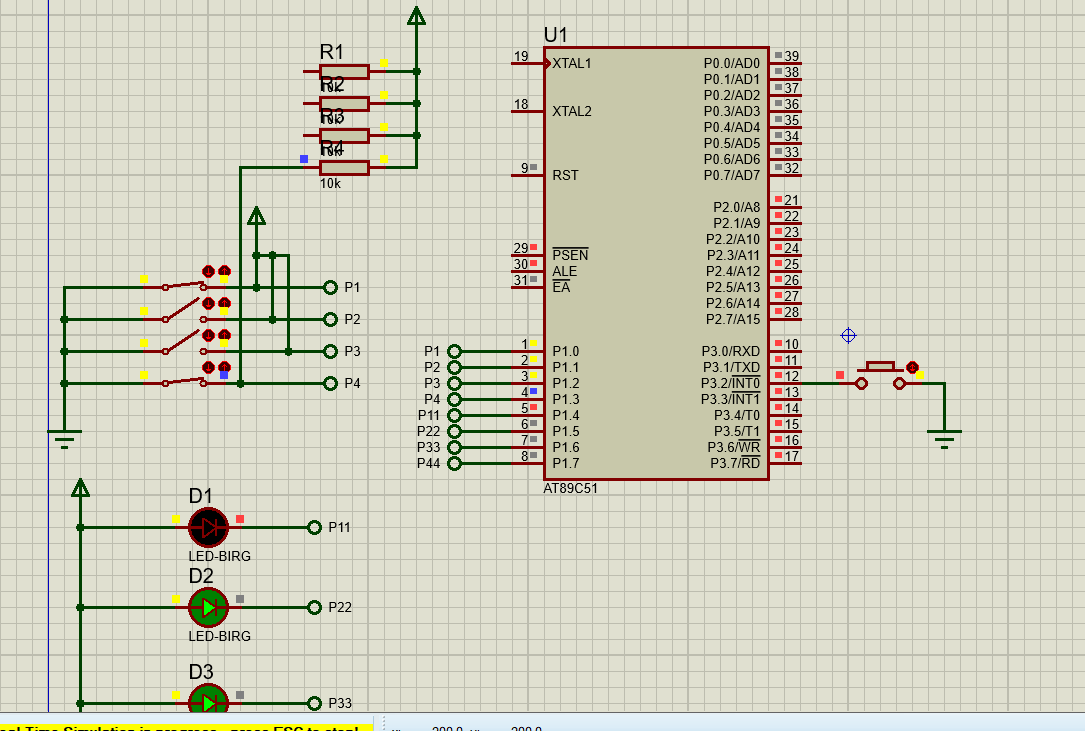Click the ALE pin label
The width and height of the screenshot is (1085, 731).
(565, 271)
